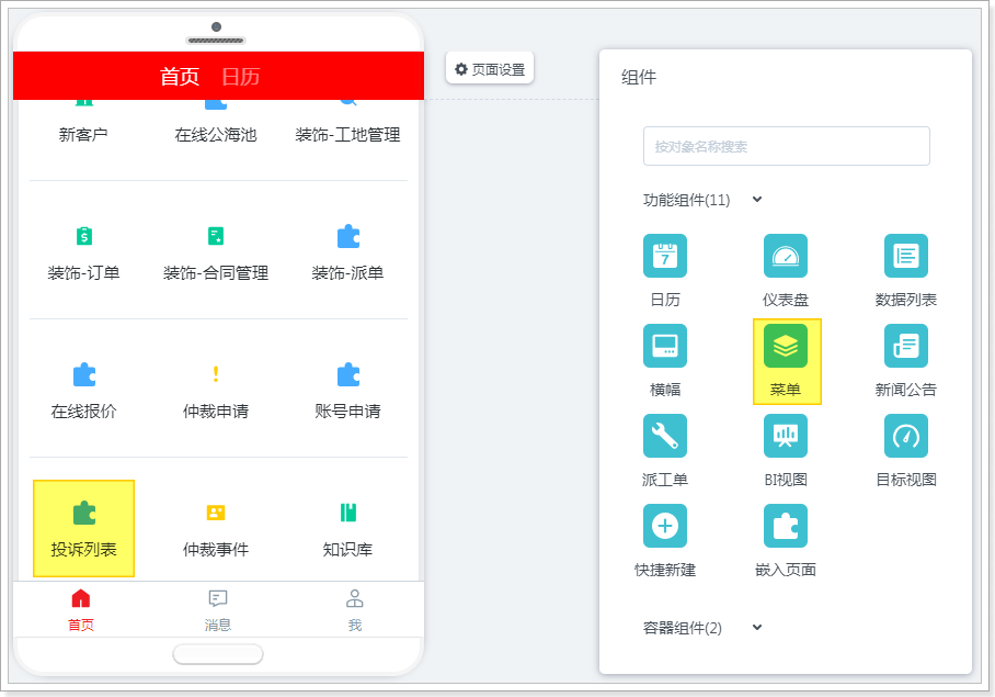Select the highlighted 菜单 menu component

786,346
